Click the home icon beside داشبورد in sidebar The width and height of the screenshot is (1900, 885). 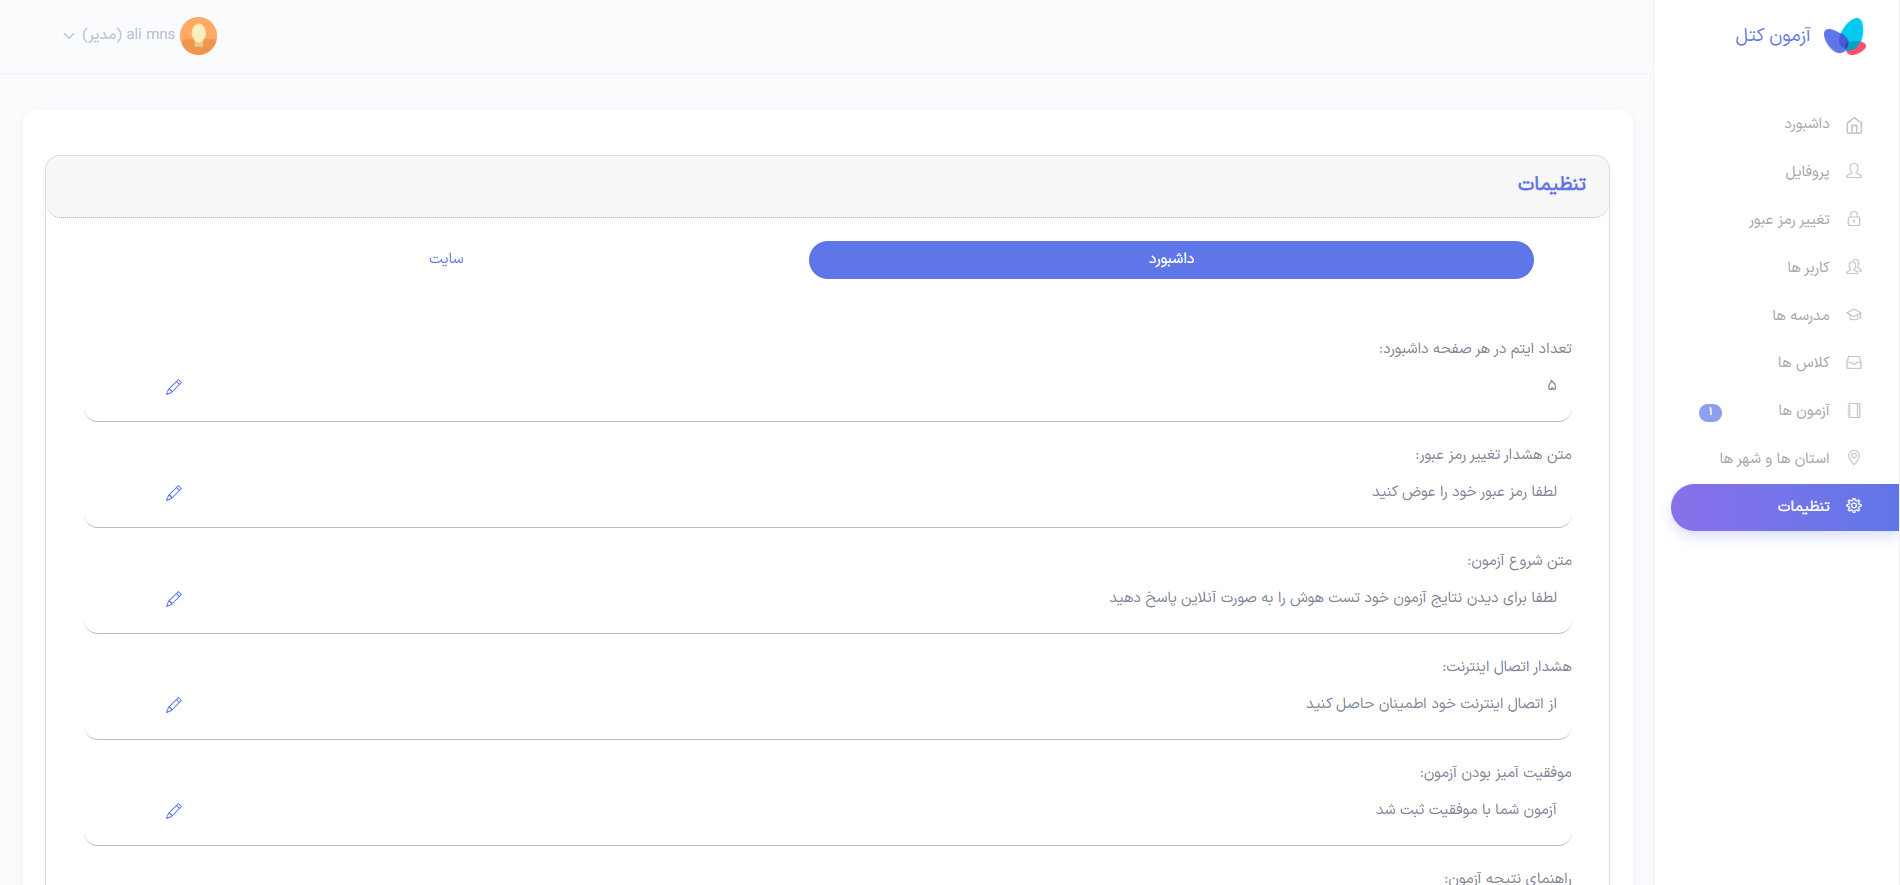coord(1854,125)
